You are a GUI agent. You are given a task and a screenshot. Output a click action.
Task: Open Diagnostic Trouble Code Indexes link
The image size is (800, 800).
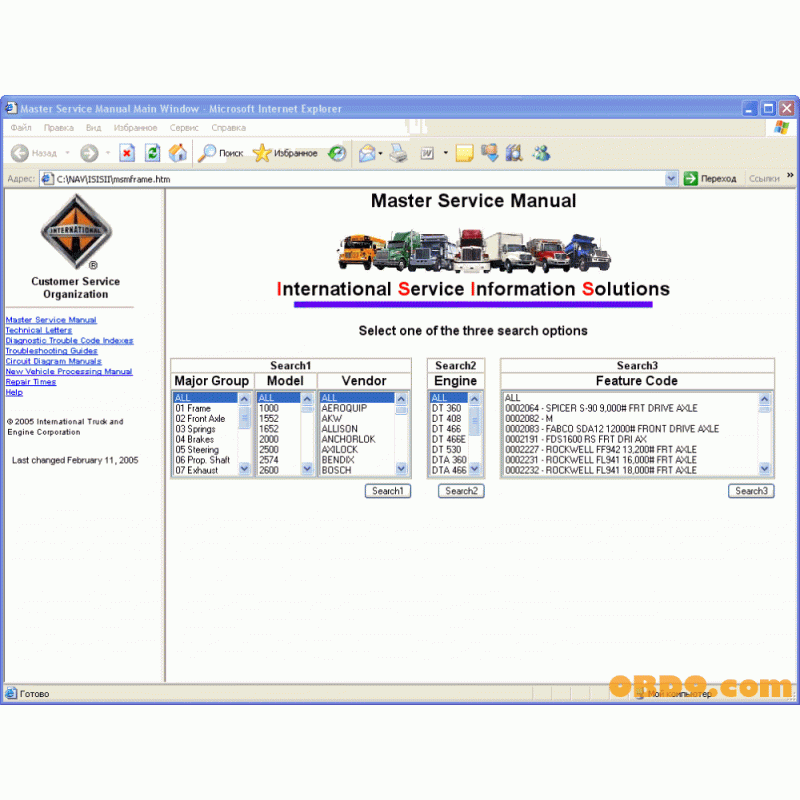pos(69,340)
